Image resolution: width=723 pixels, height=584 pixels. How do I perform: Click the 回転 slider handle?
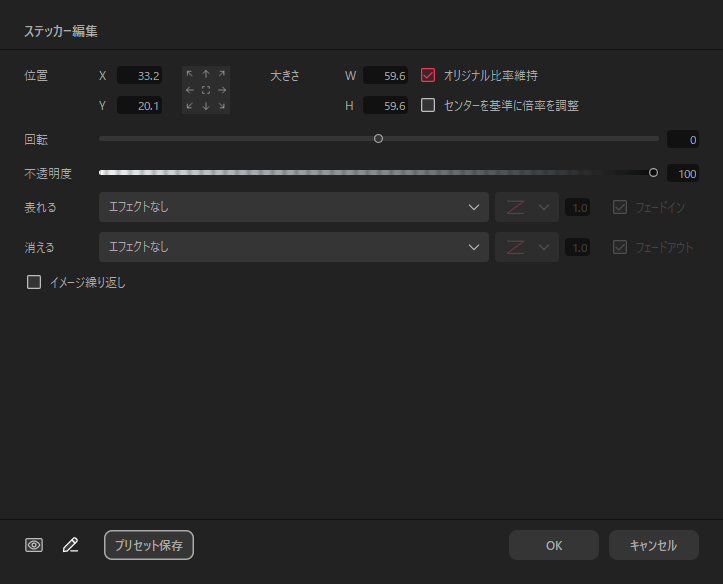point(378,139)
